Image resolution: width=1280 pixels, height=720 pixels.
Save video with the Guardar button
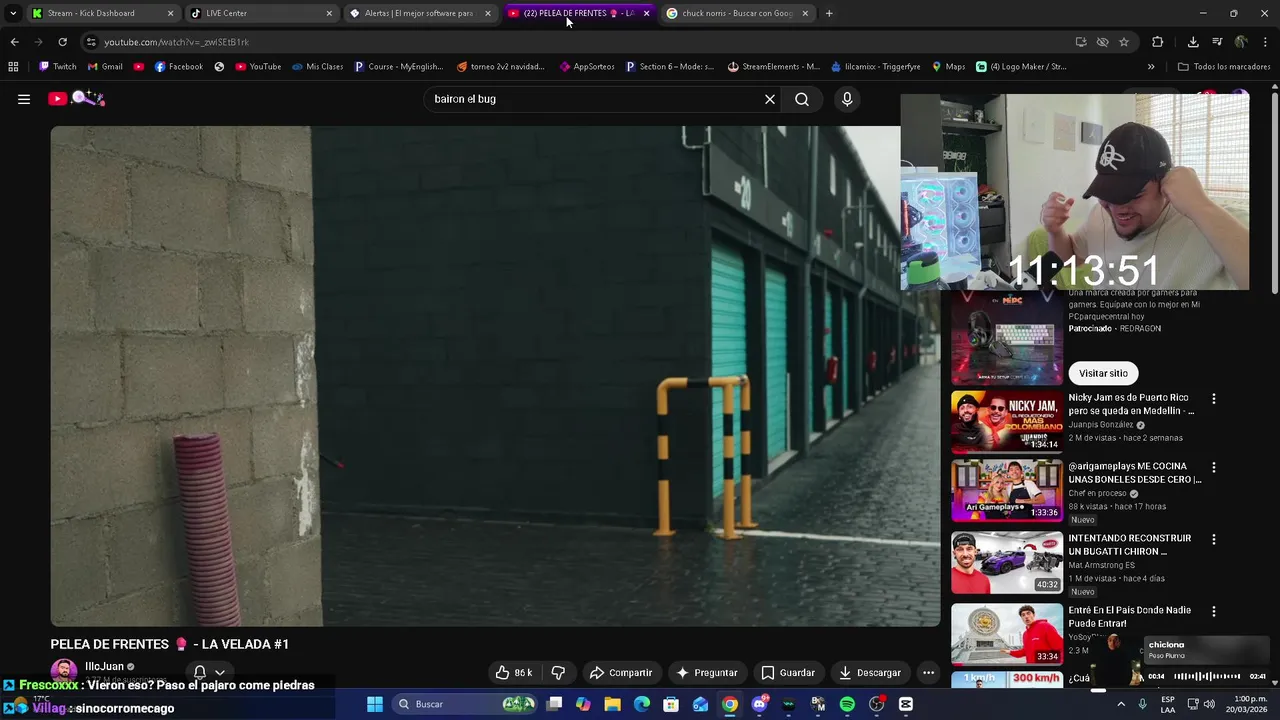788,673
